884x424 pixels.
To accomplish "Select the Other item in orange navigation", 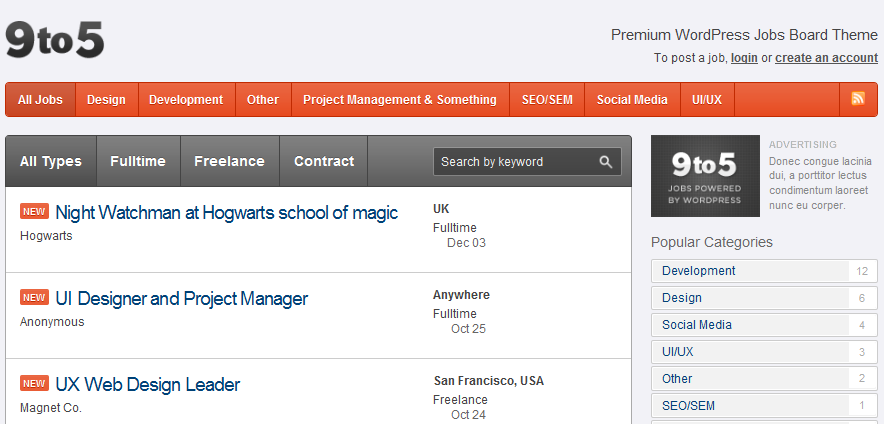I will [263, 100].
